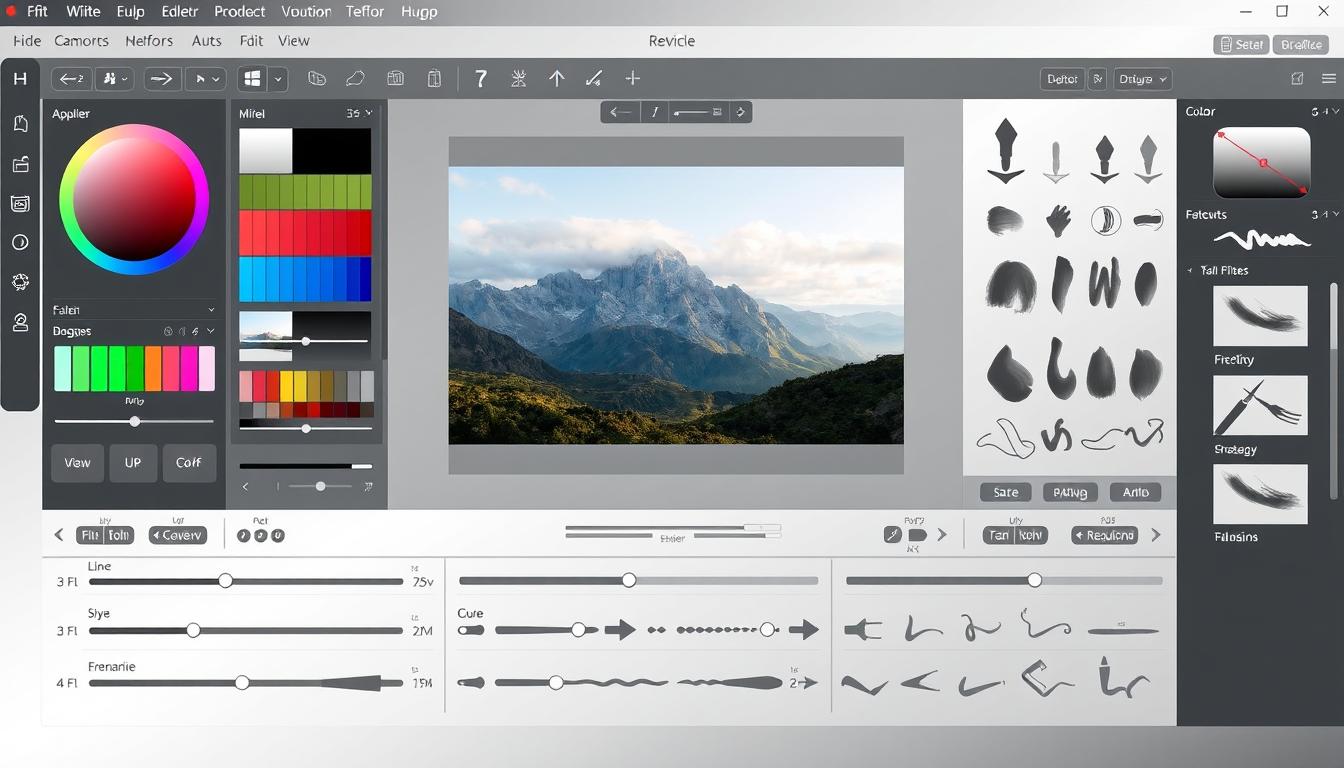Select the Freeliry brush thumbnail

click(1260, 316)
